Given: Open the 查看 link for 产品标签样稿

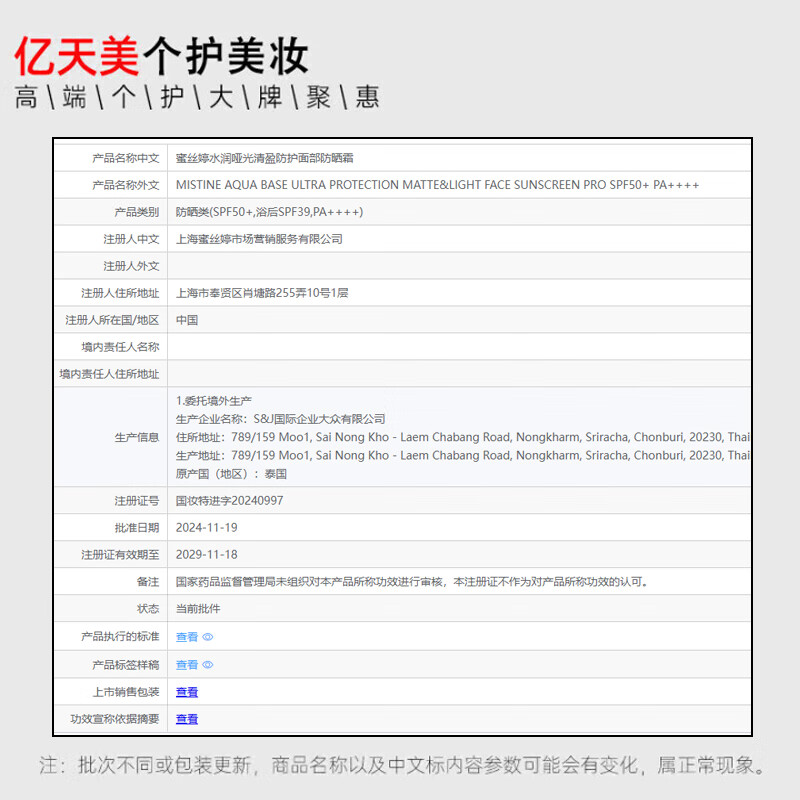Looking at the screenshot, I should tap(187, 665).
